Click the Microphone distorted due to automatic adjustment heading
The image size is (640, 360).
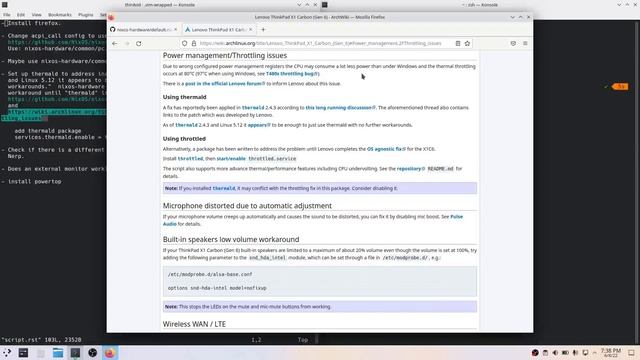(x=247, y=206)
